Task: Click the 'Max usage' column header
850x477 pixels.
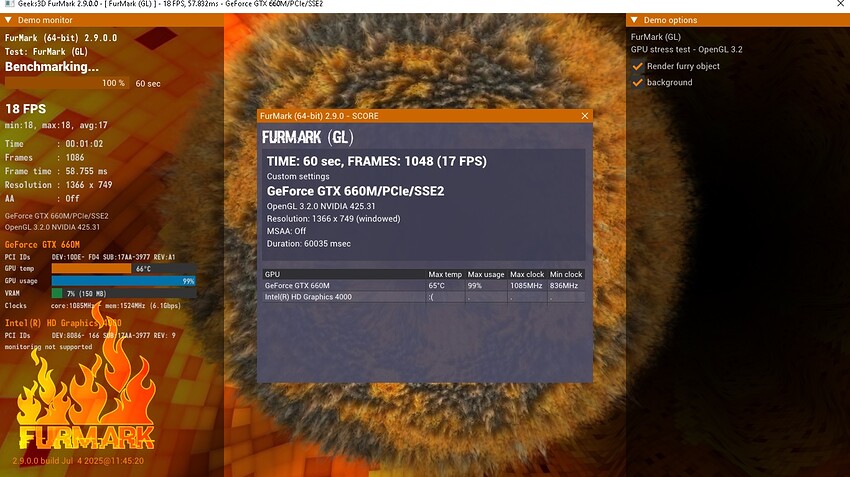Action: click(x=486, y=274)
